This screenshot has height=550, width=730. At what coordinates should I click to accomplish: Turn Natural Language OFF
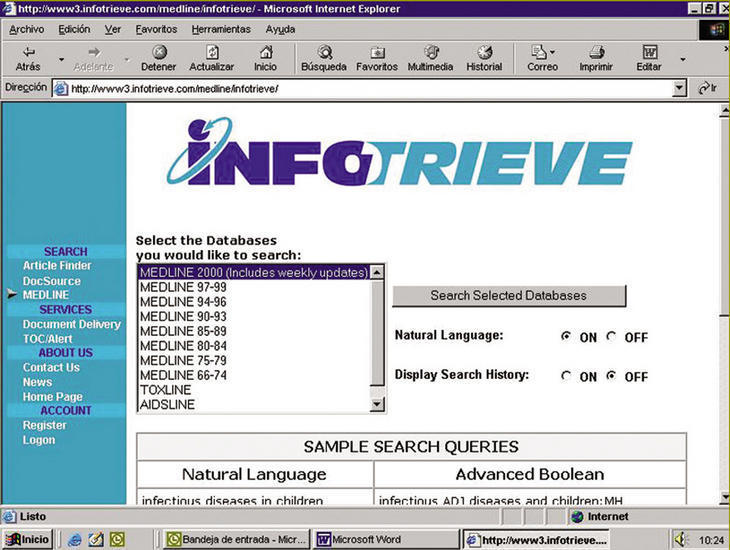coord(612,337)
